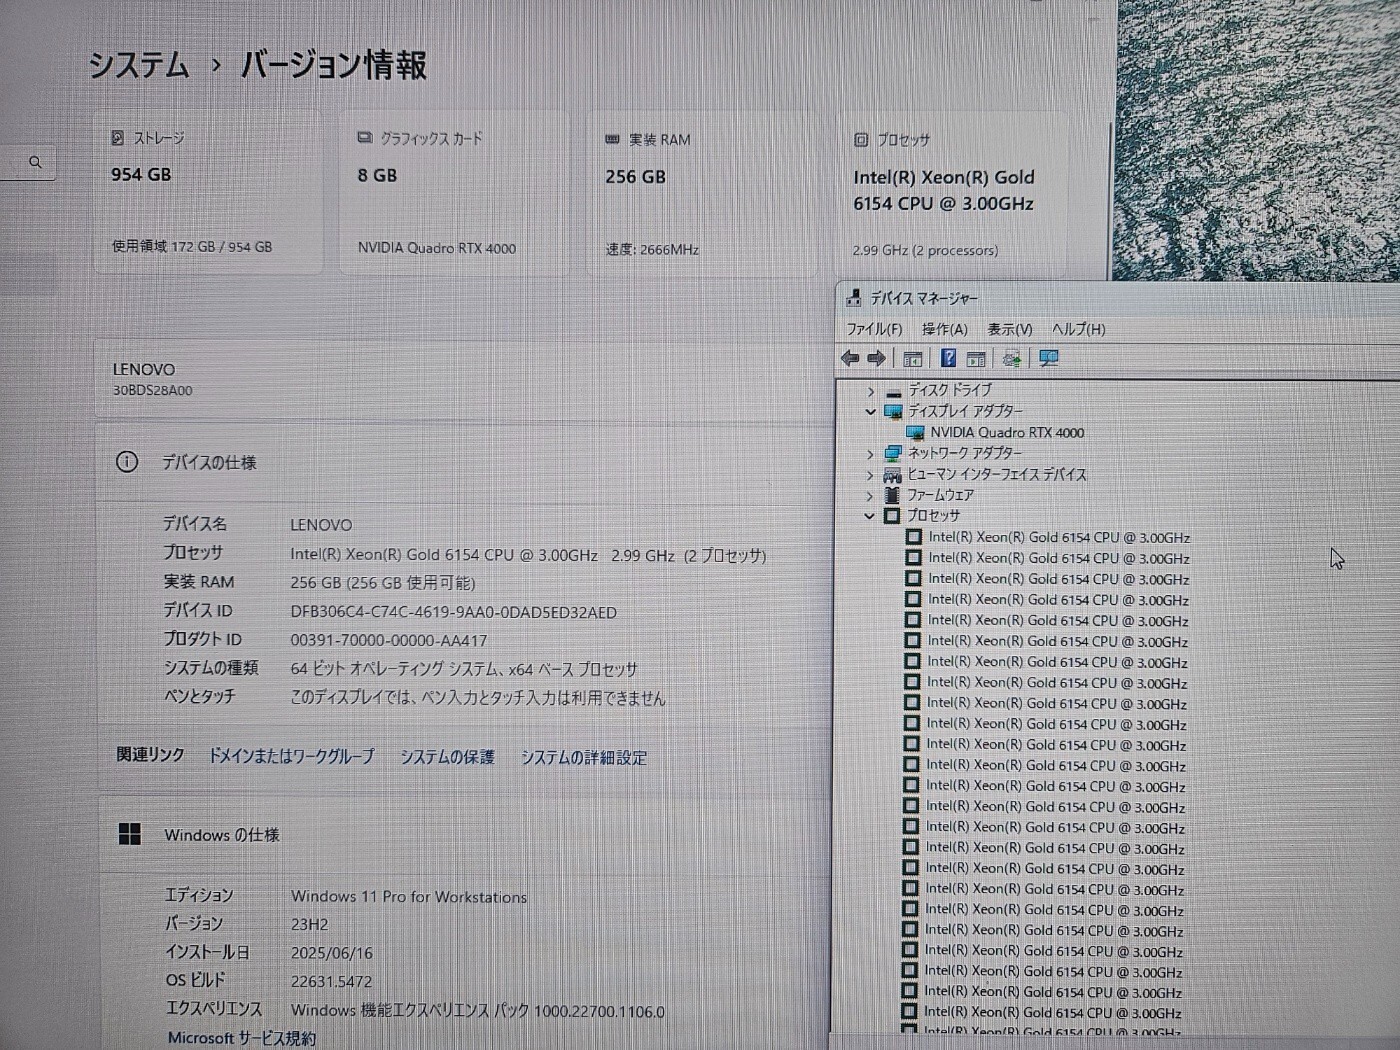Collapse the ディスプレイ アダプター node

[870, 412]
